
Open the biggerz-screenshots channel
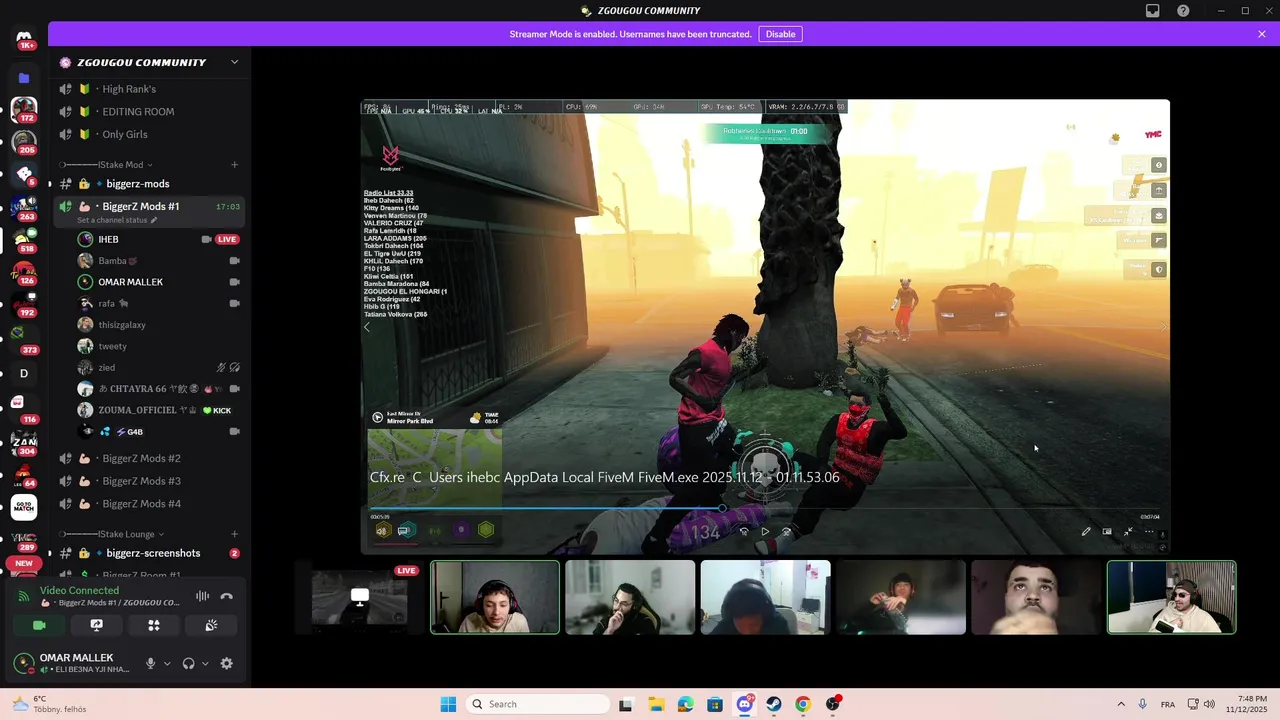[x=150, y=553]
